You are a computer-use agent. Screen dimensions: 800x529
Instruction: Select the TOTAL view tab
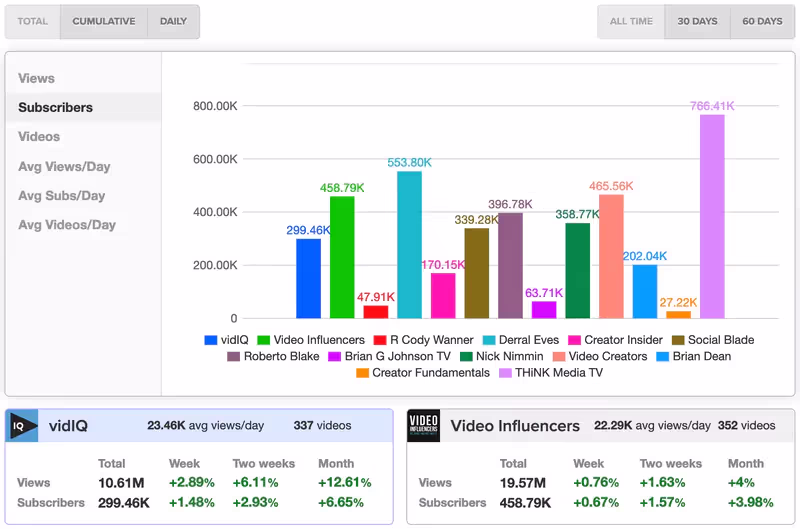(33, 21)
